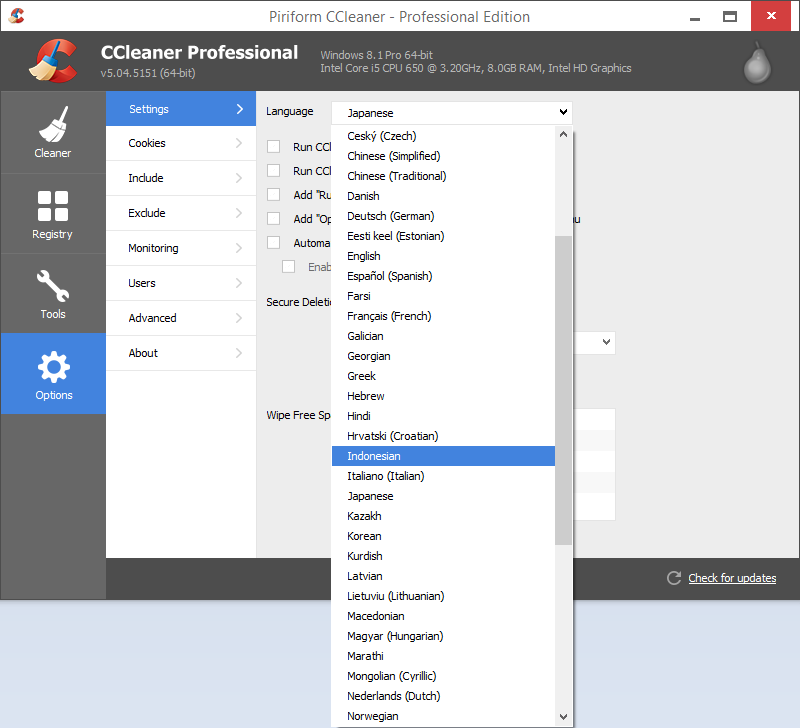Choose the highlighted Indonesian entry
Image resolution: width=800 pixels, height=728 pixels.
pyautogui.click(x=443, y=456)
